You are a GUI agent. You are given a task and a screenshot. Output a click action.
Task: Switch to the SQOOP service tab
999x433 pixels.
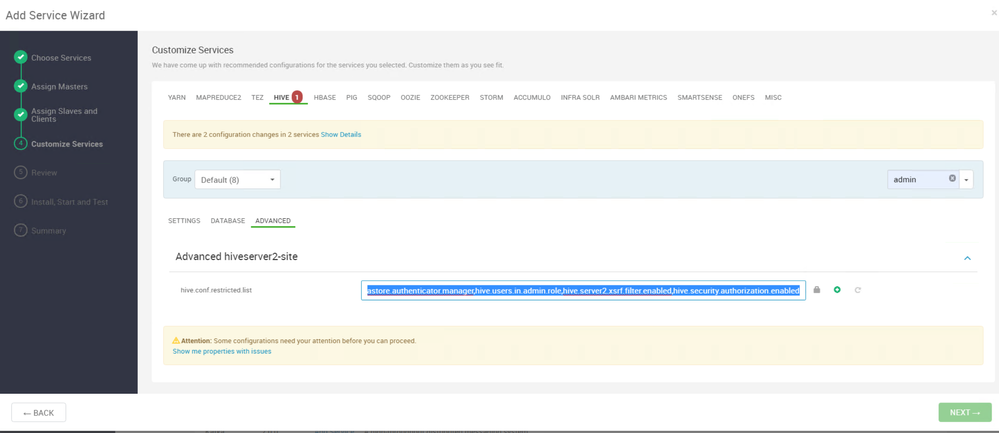379,97
